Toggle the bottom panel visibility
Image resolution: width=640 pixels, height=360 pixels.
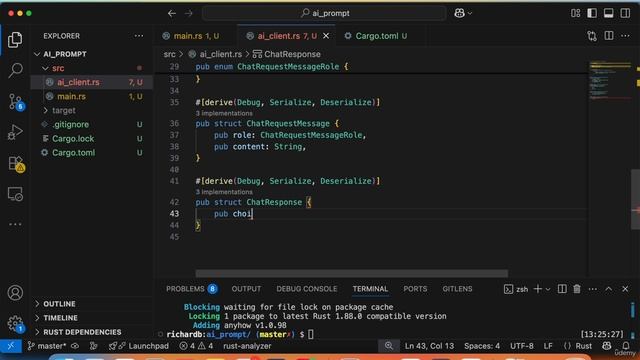pos(608,13)
